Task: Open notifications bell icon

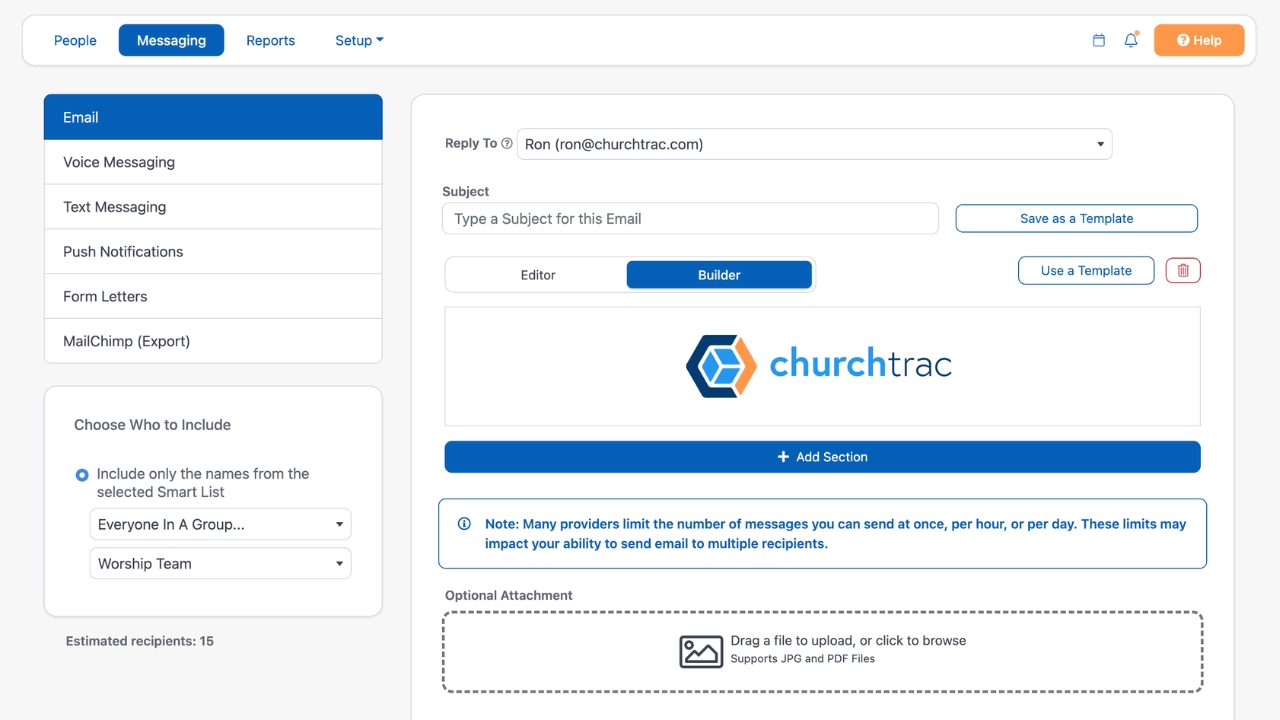Action: pyautogui.click(x=1131, y=40)
